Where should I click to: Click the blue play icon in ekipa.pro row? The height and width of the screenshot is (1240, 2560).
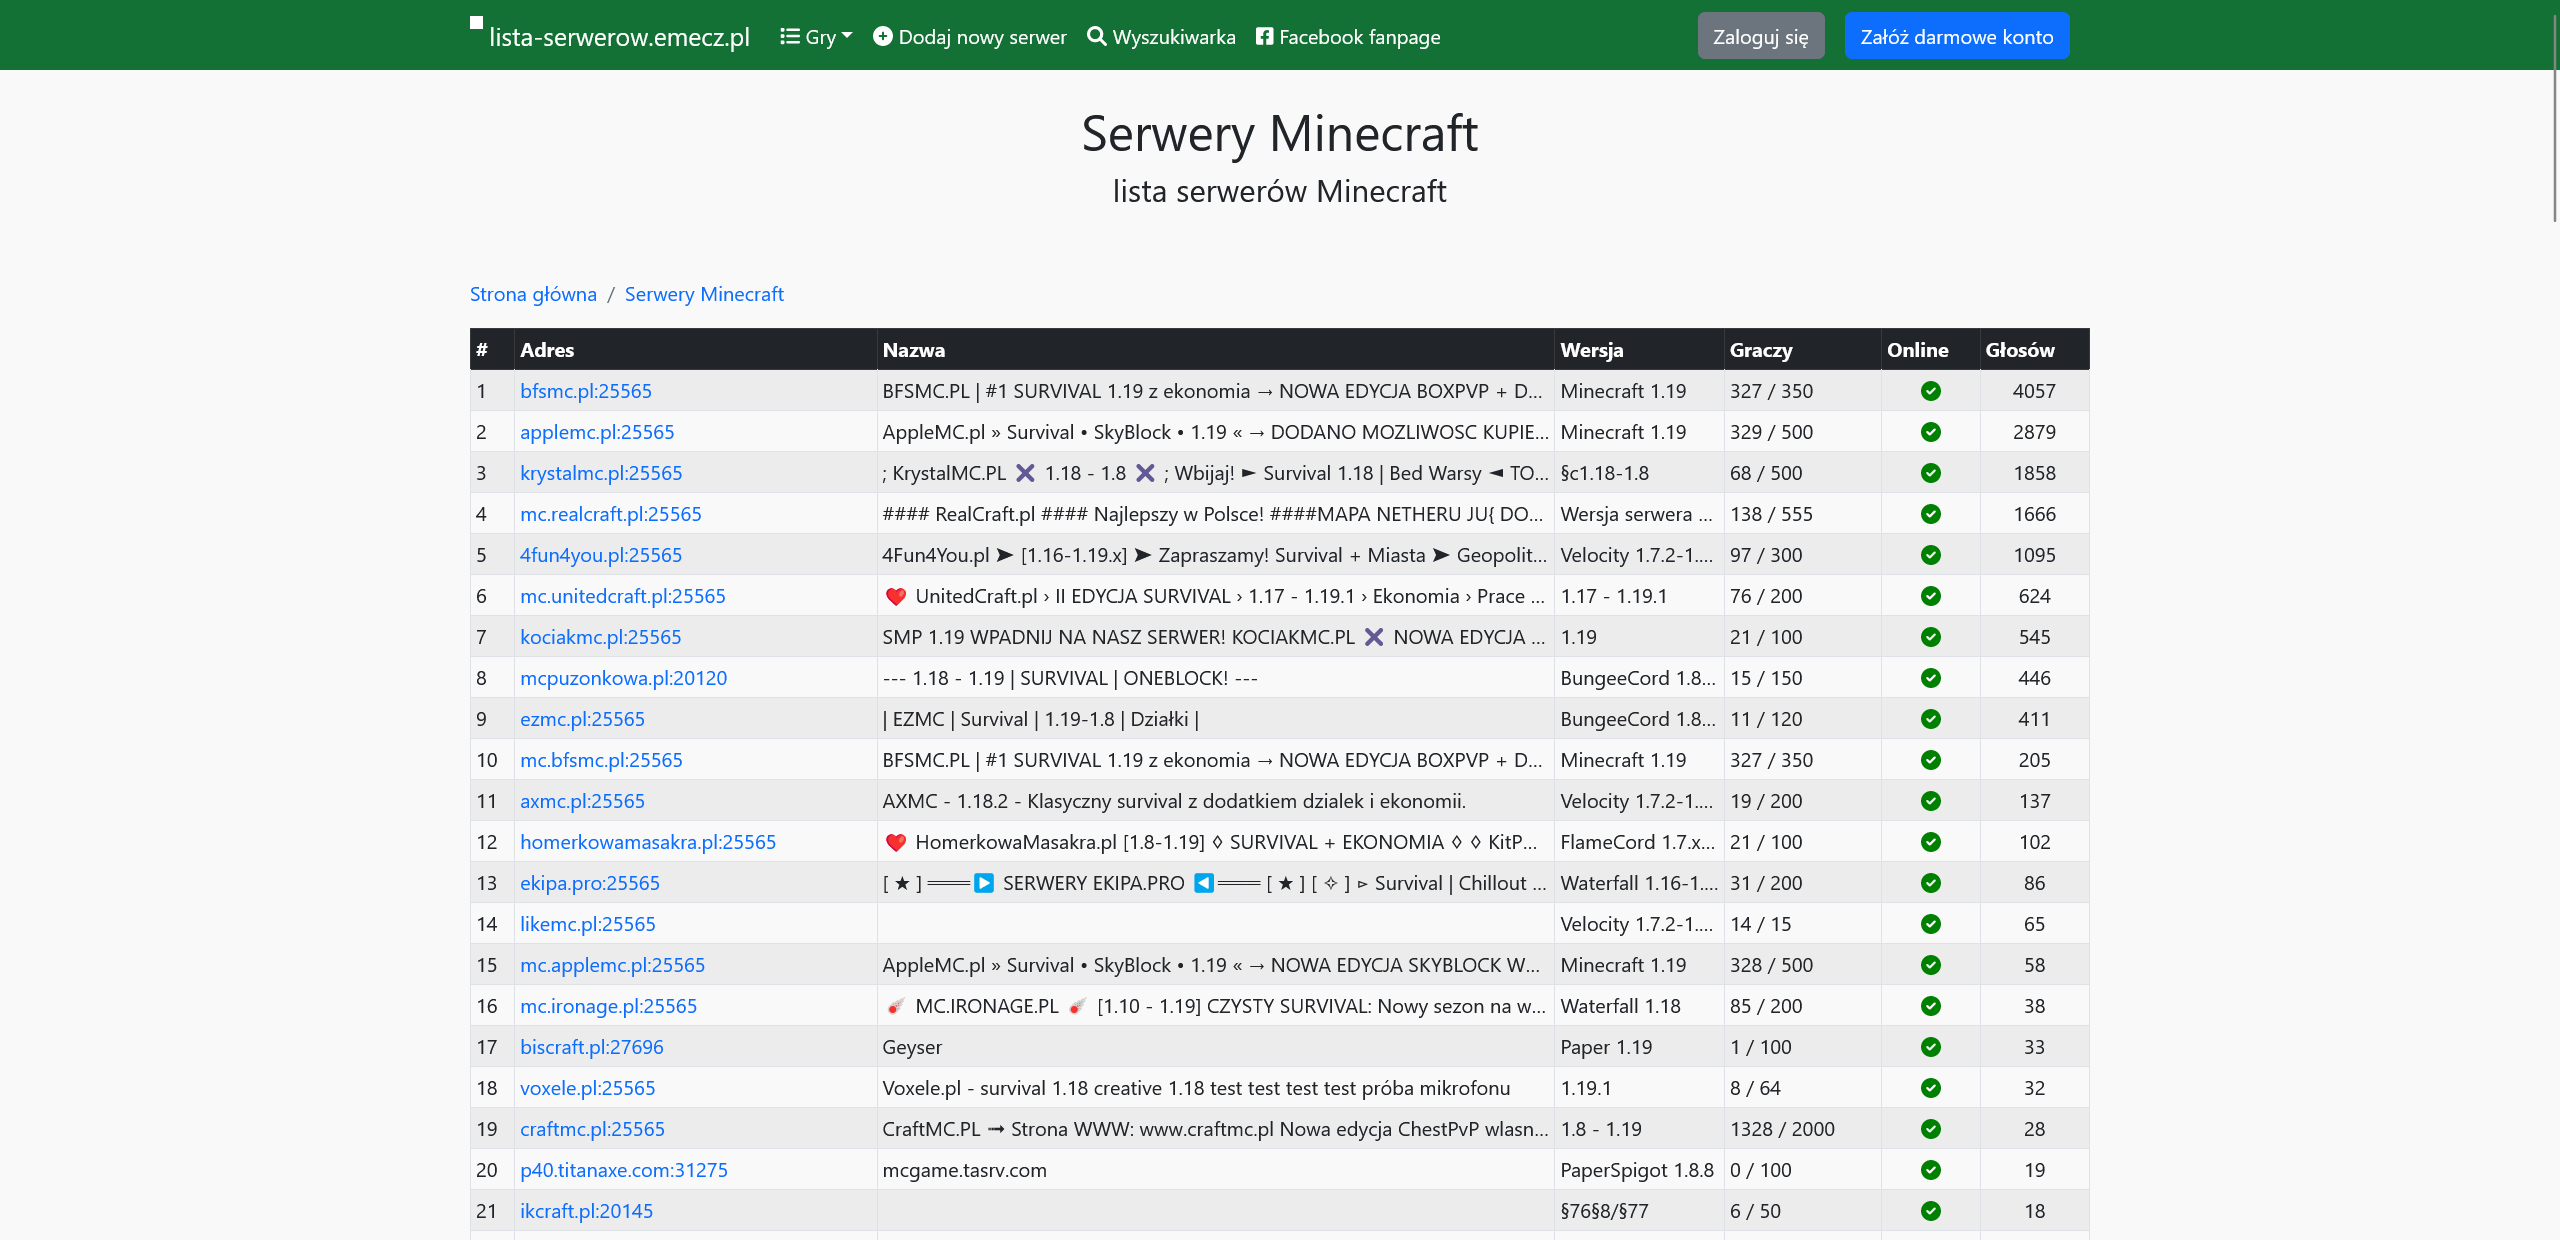click(x=984, y=883)
